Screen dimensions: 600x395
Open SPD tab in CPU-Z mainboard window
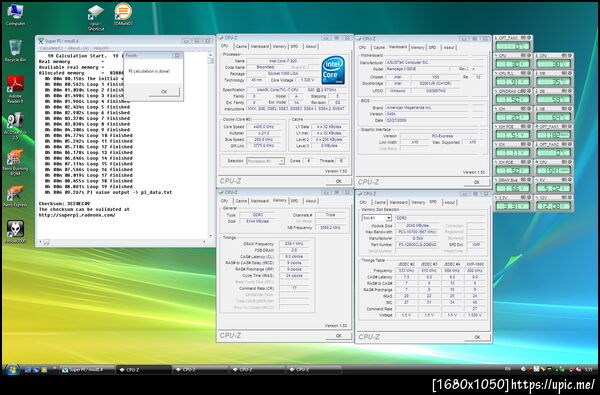[432, 48]
